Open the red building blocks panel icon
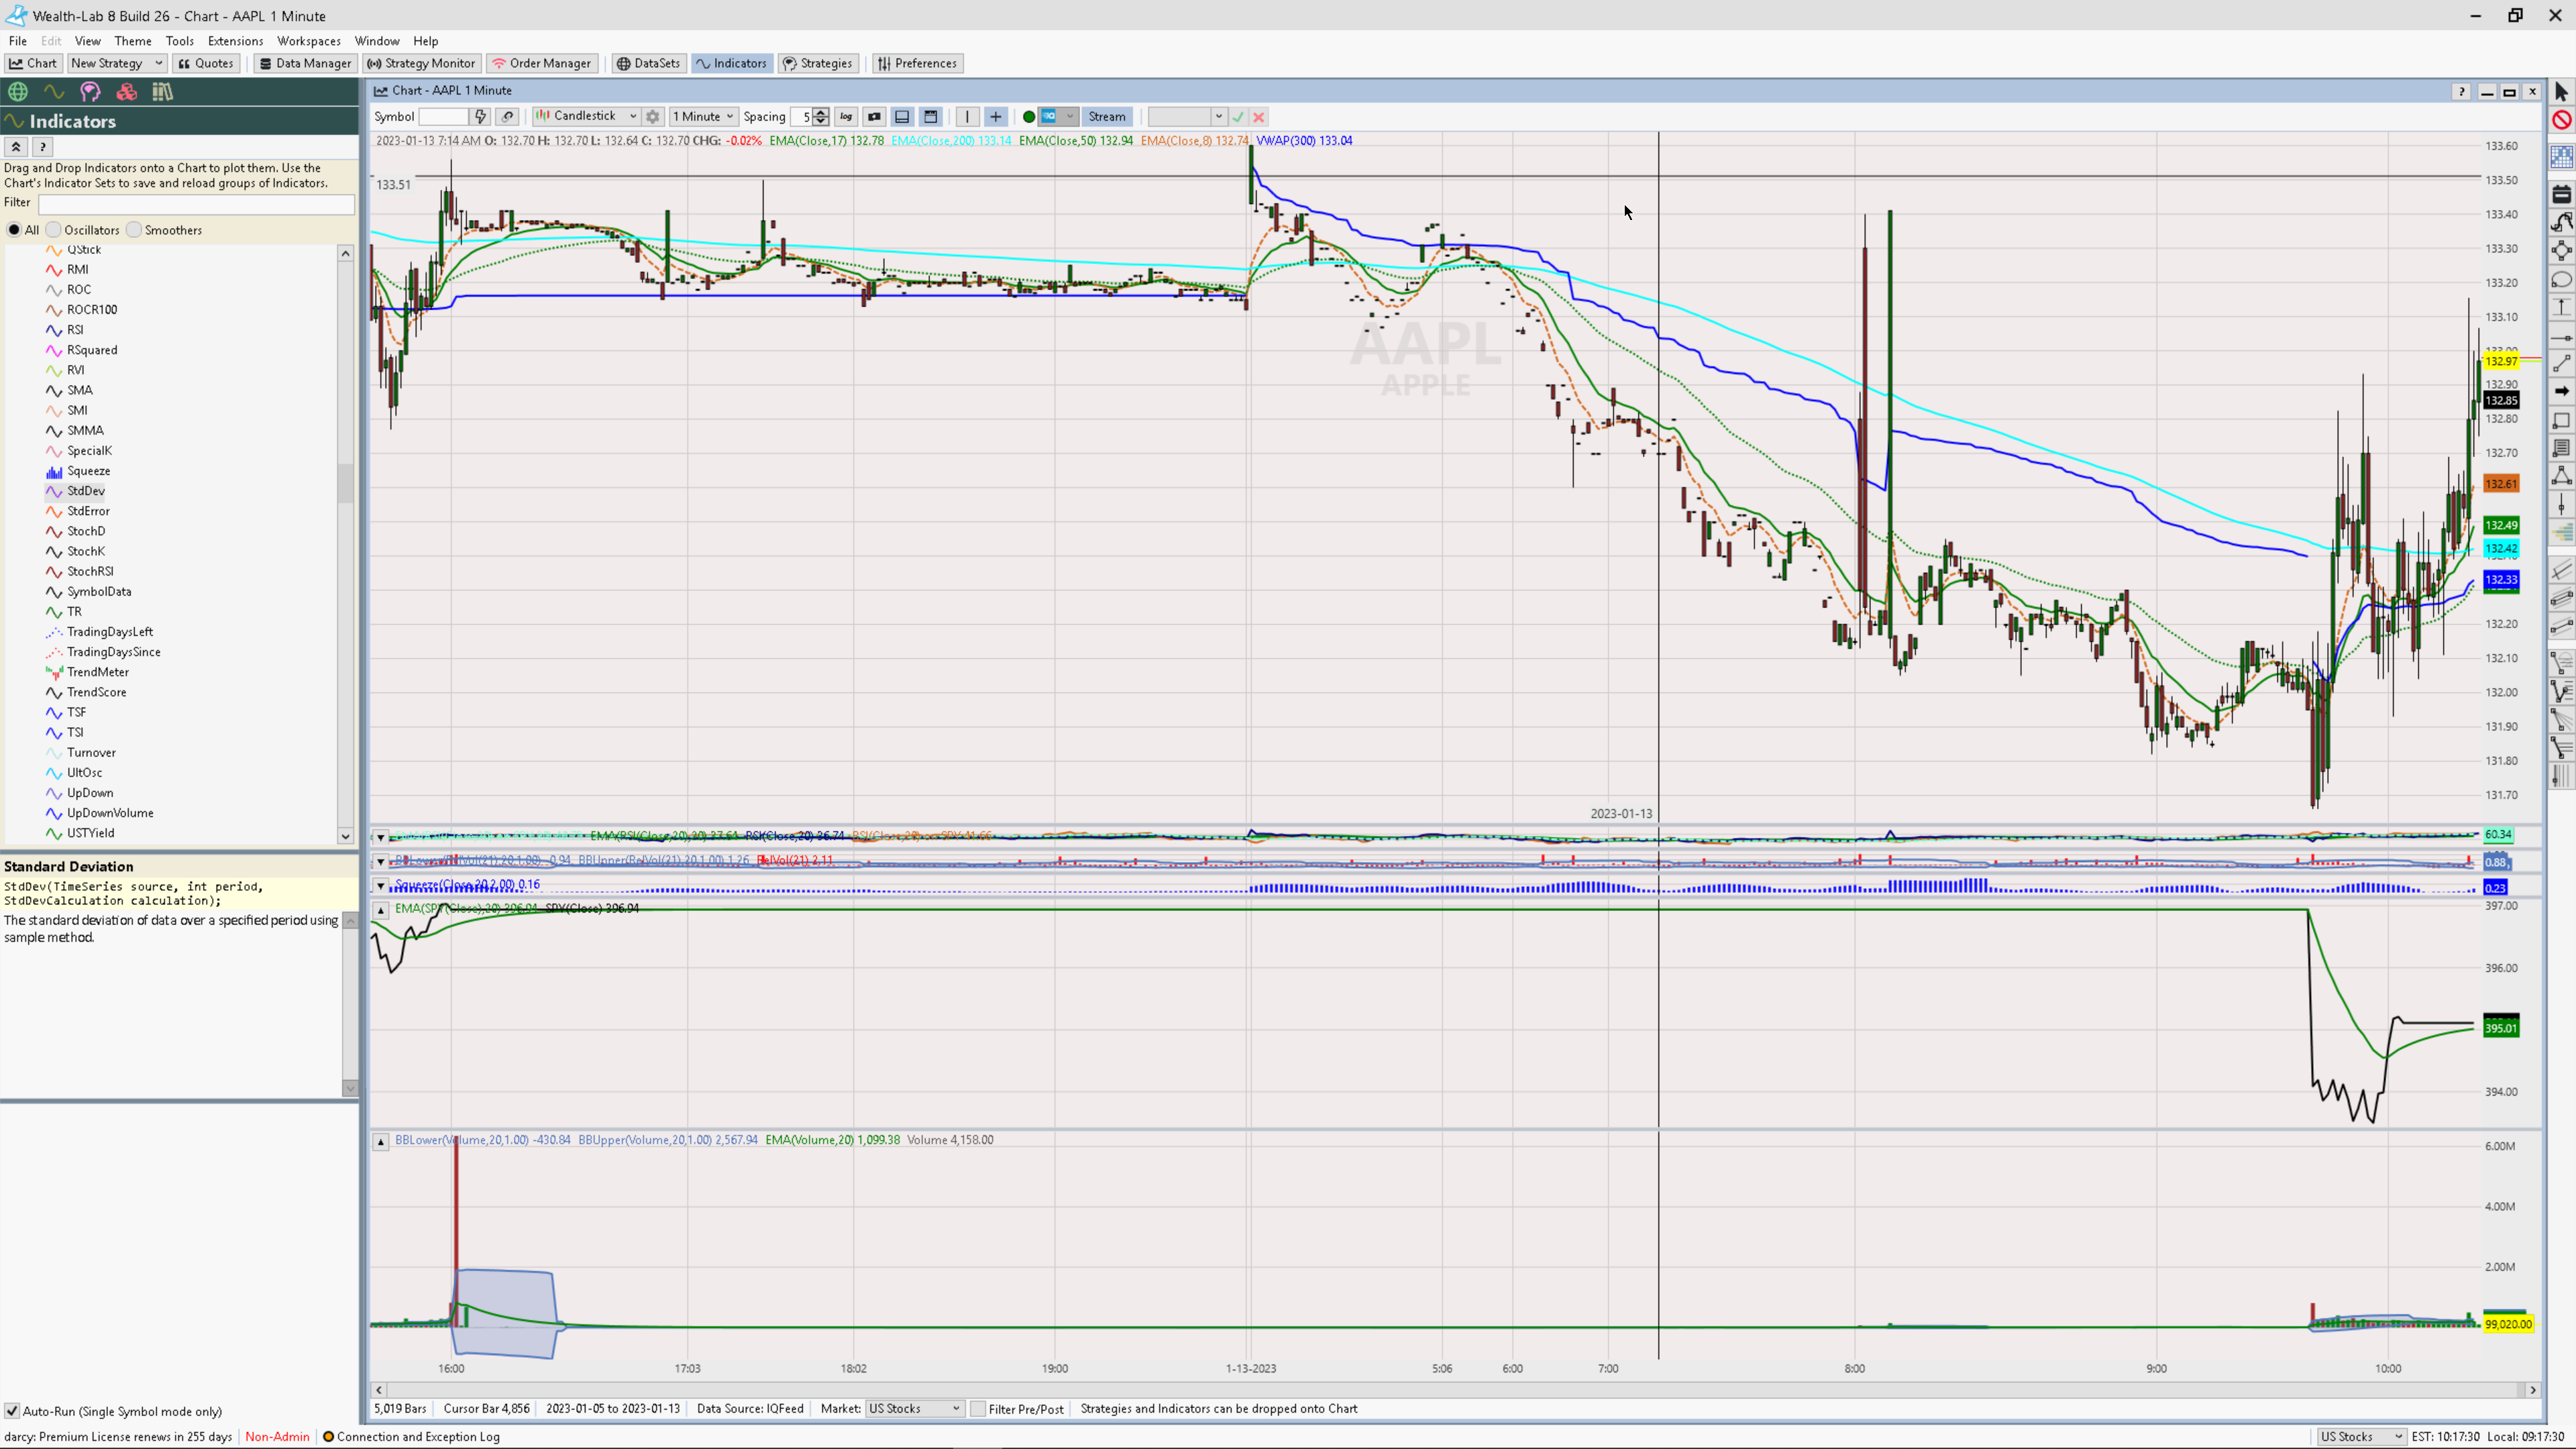 pyautogui.click(x=126, y=92)
